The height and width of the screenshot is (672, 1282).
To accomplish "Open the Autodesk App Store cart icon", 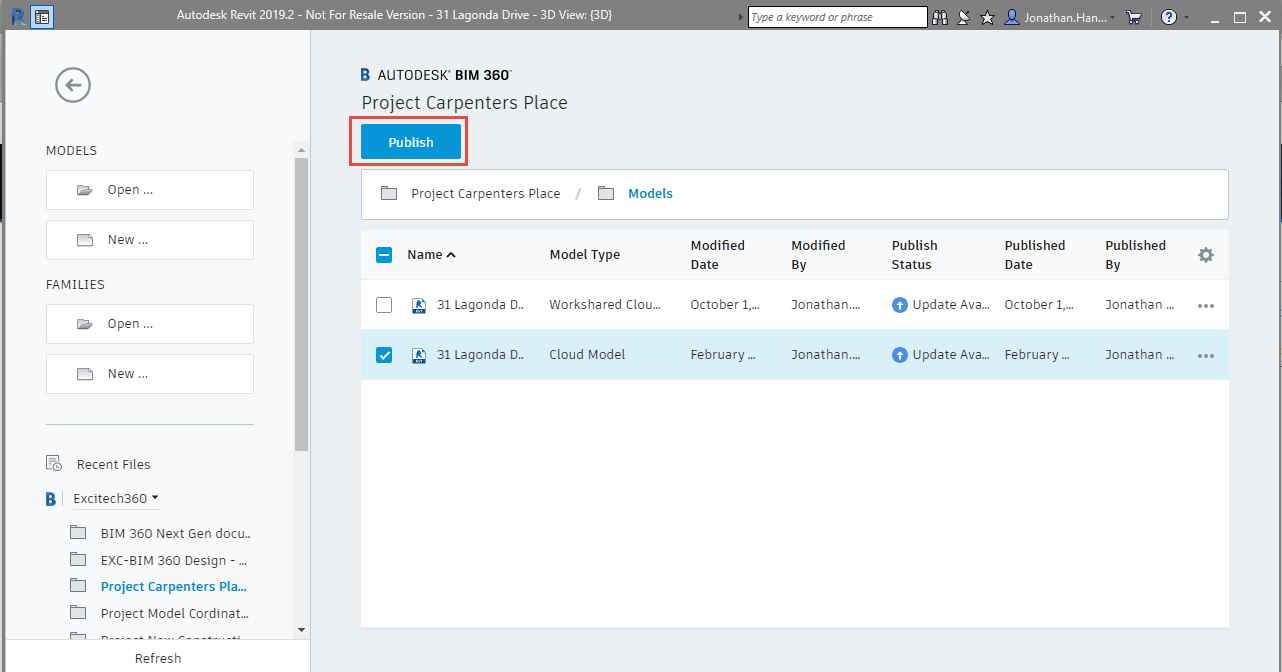I will [x=1133, y=17].
